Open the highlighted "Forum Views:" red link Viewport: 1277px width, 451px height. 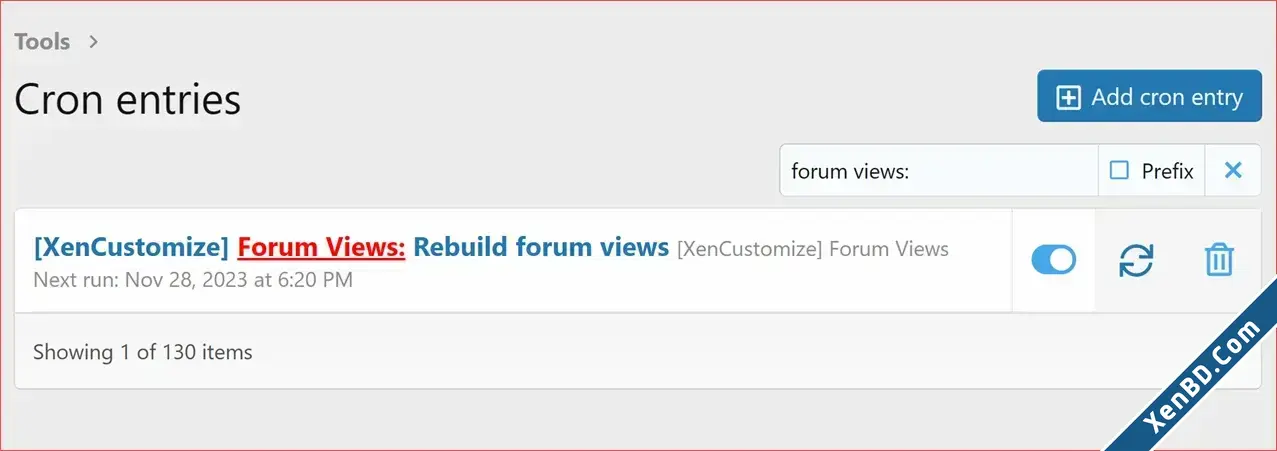point(321,247)
